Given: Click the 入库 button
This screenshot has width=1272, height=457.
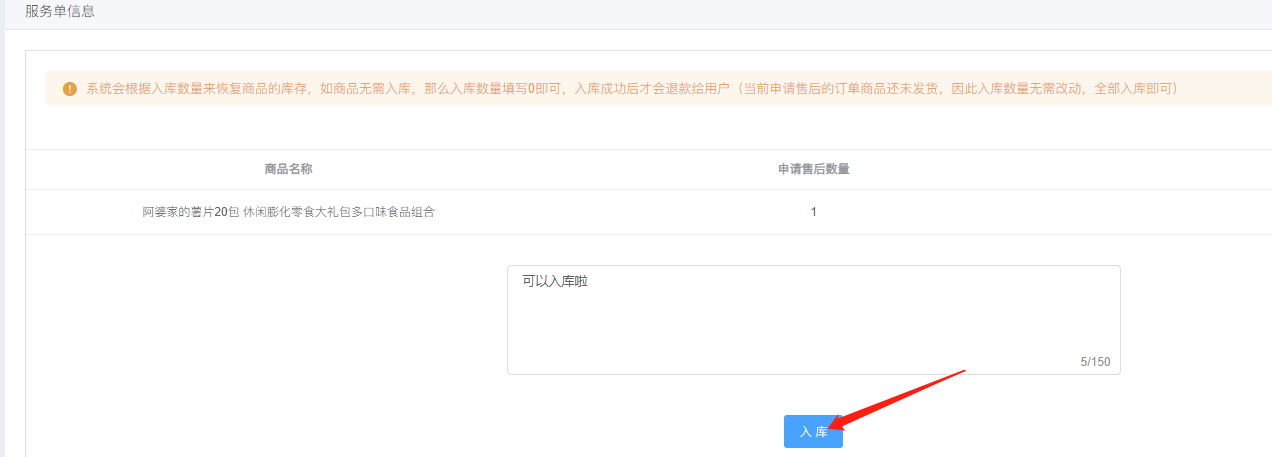Looking at the screenshot, I should [813, 432].
